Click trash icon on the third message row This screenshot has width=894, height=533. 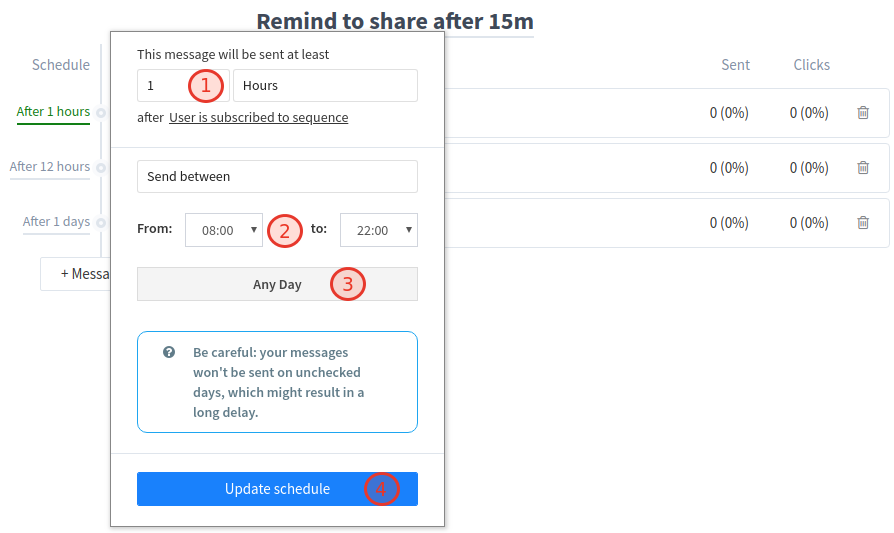point(863,223)
